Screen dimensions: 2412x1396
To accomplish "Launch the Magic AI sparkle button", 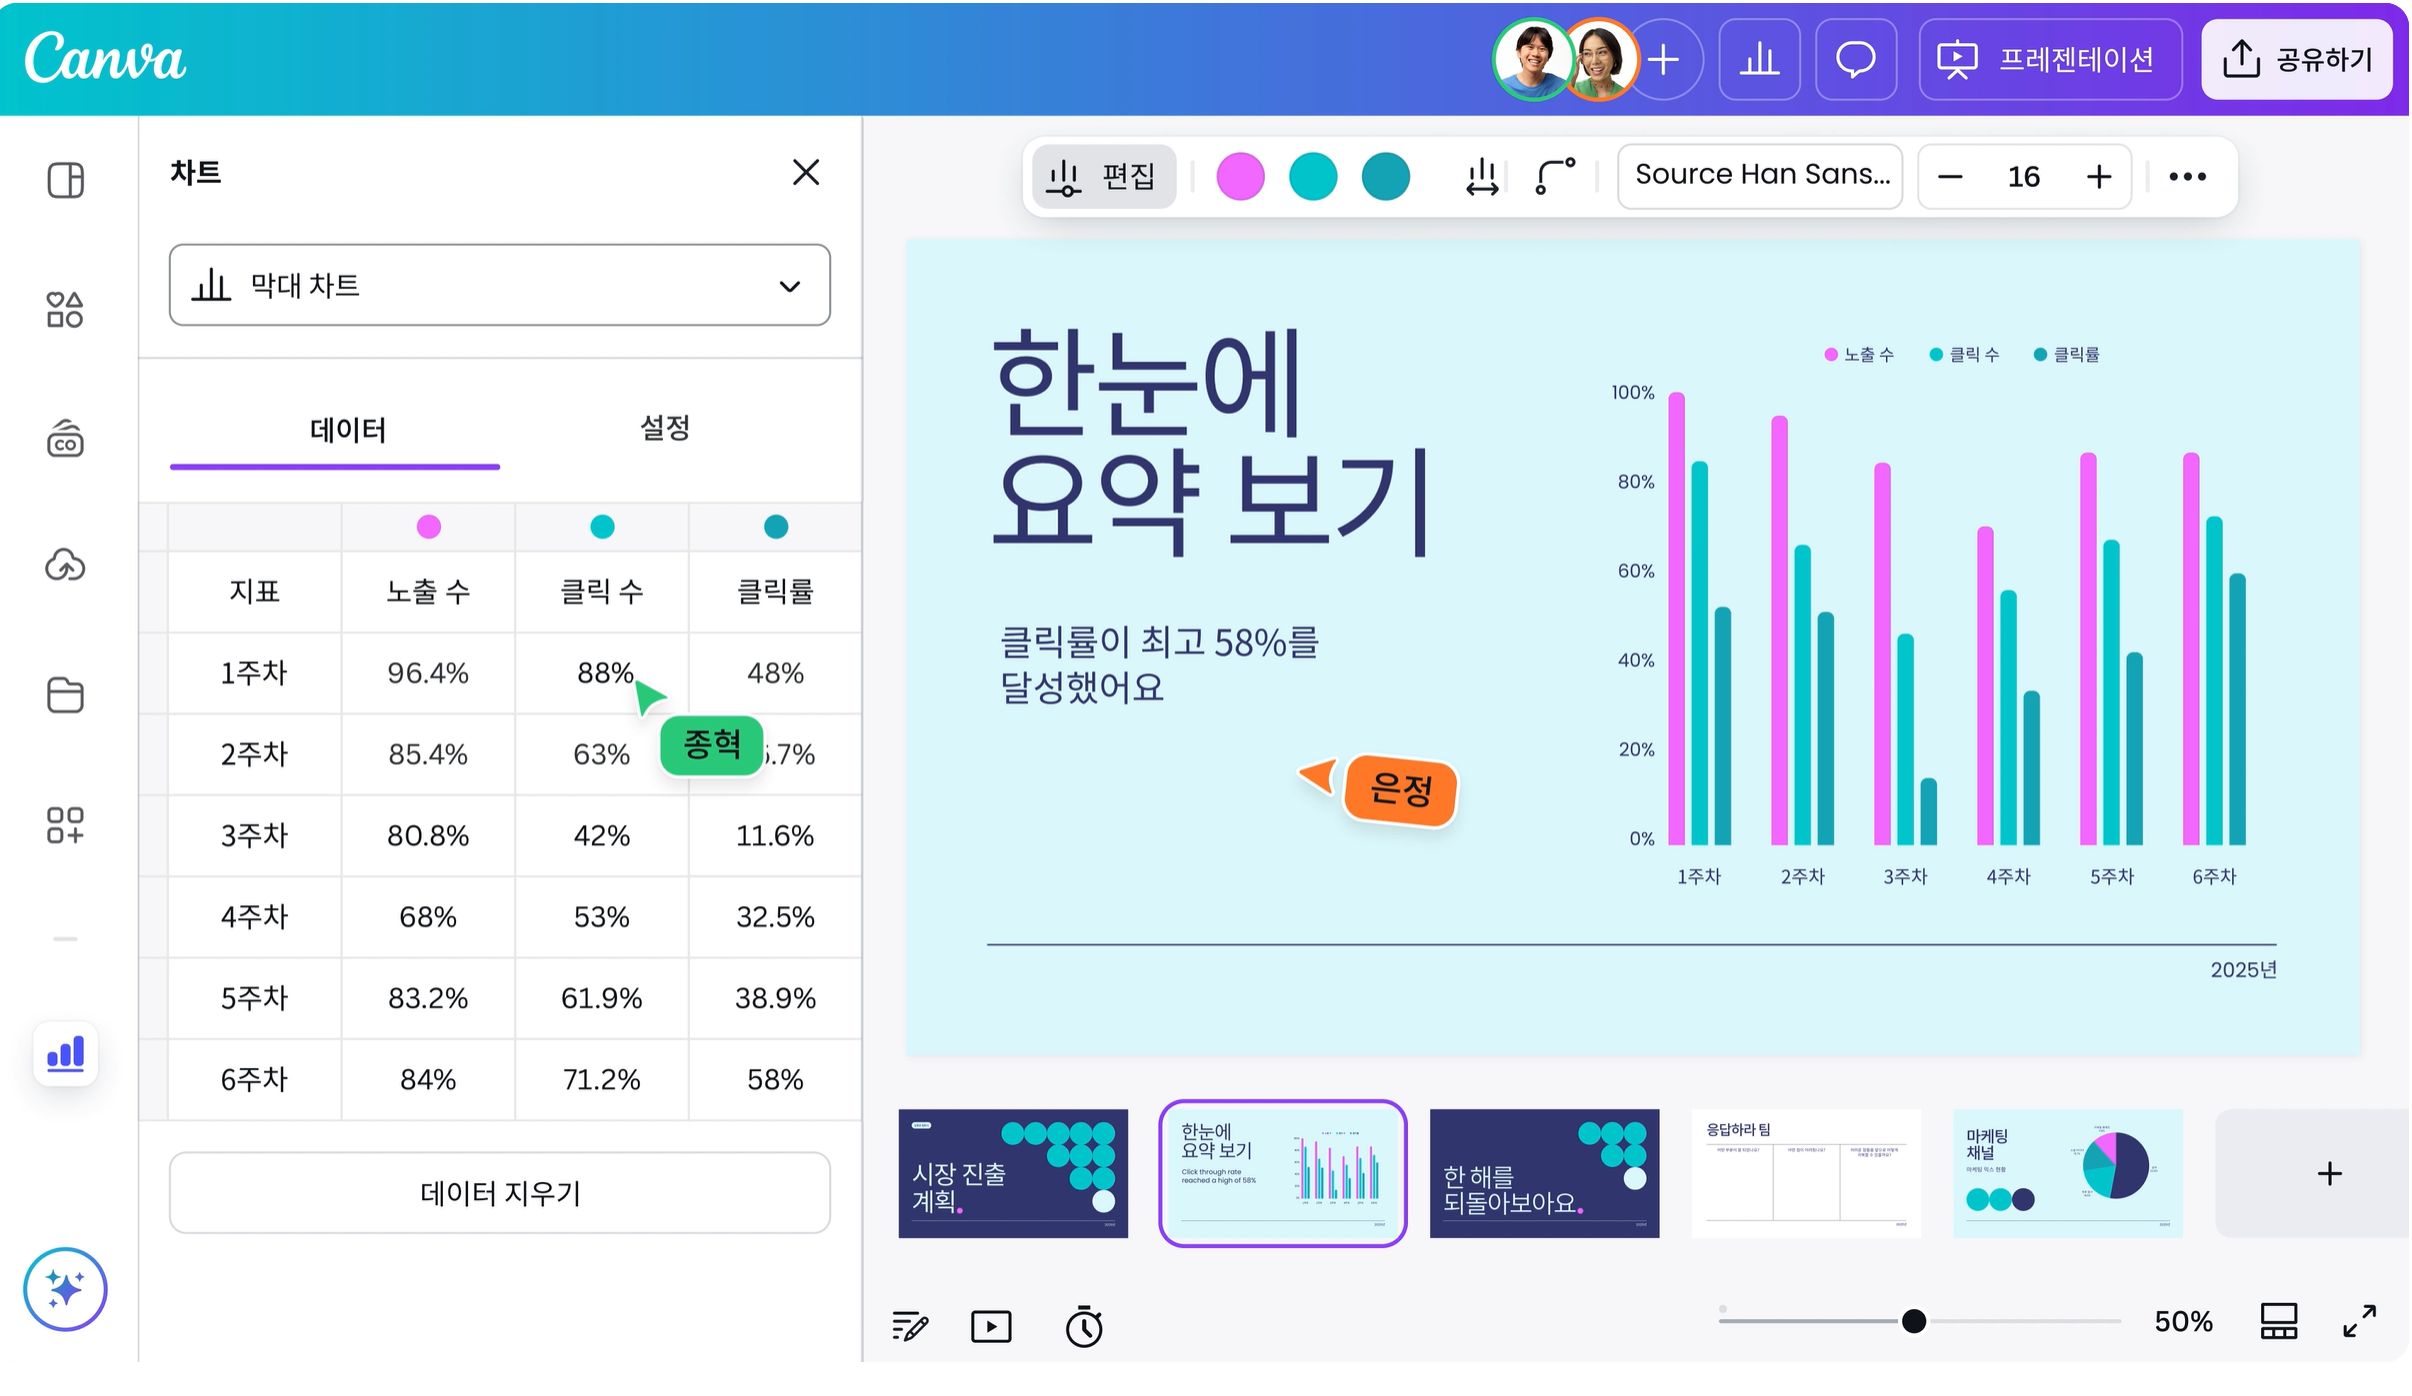I will click(65, 1289).
